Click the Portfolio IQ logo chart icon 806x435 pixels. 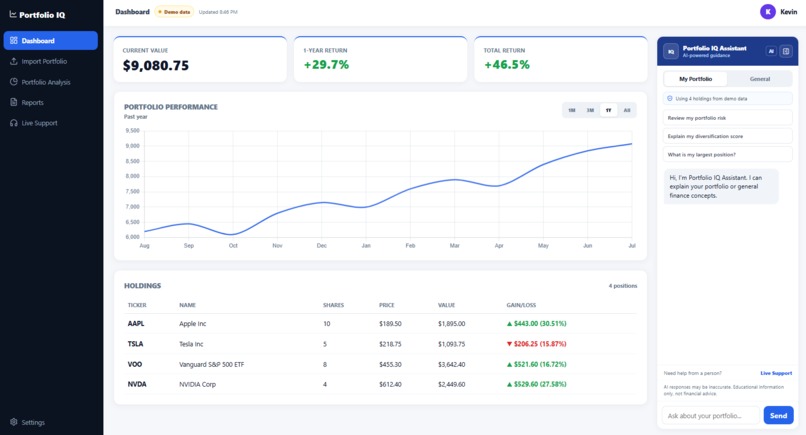click(13, 14)
